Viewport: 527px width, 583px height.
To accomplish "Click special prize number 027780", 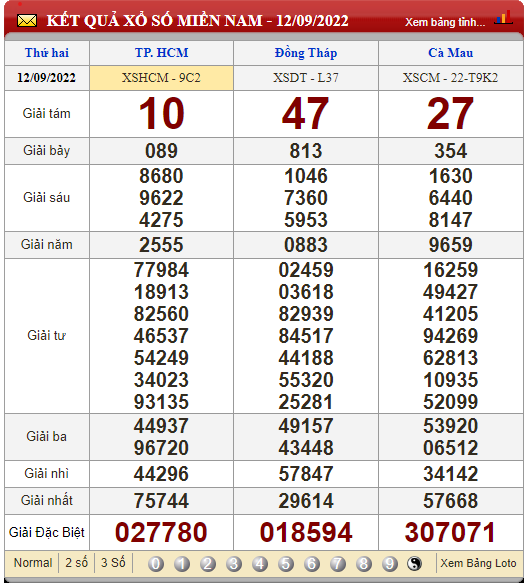I will pos(161,532).
